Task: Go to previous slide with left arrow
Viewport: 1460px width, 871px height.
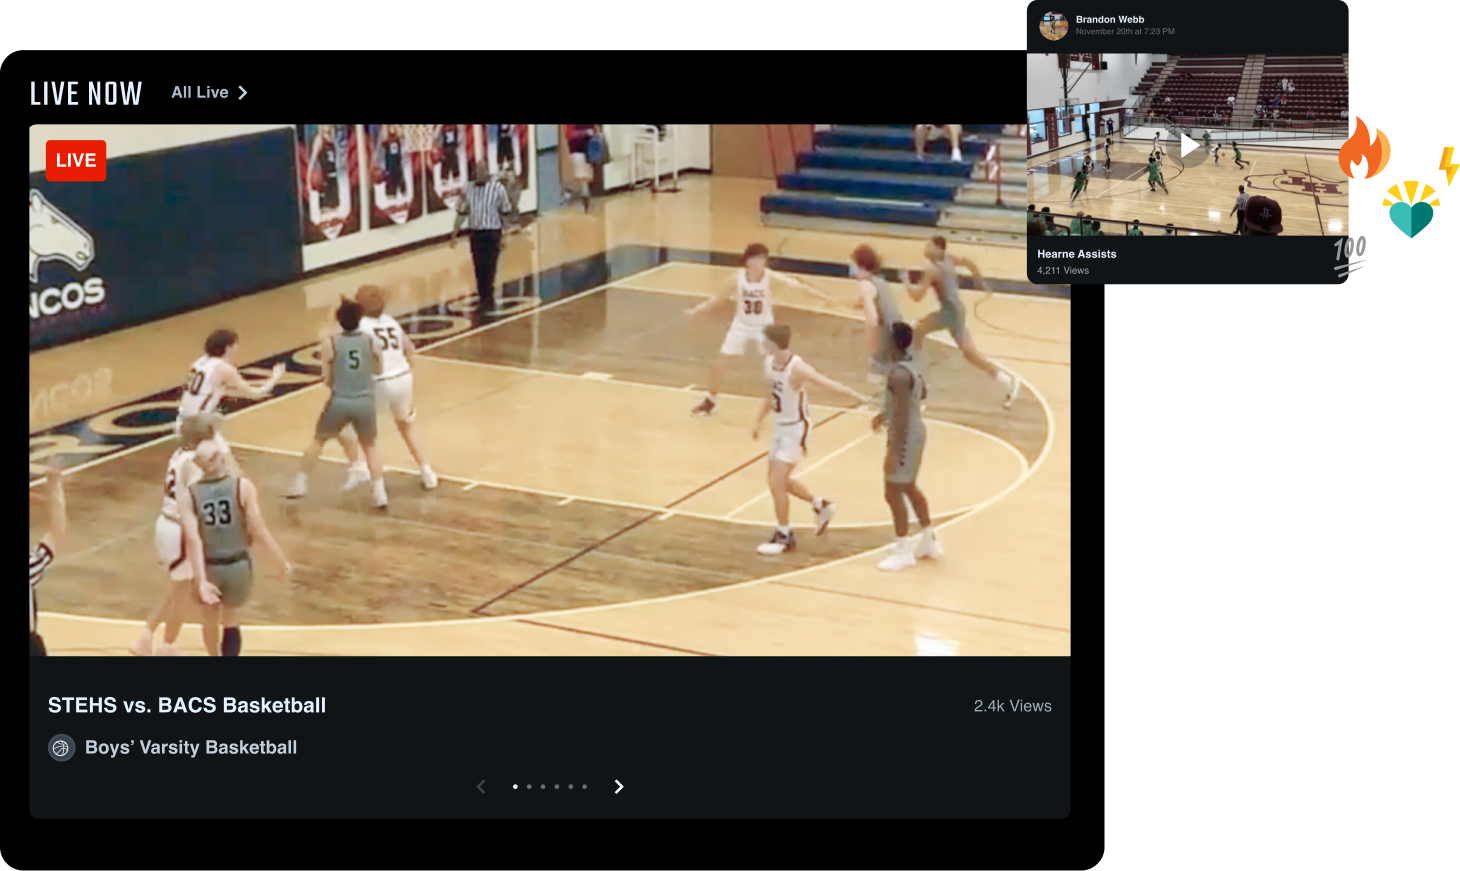Action: [x=481, y=787]
